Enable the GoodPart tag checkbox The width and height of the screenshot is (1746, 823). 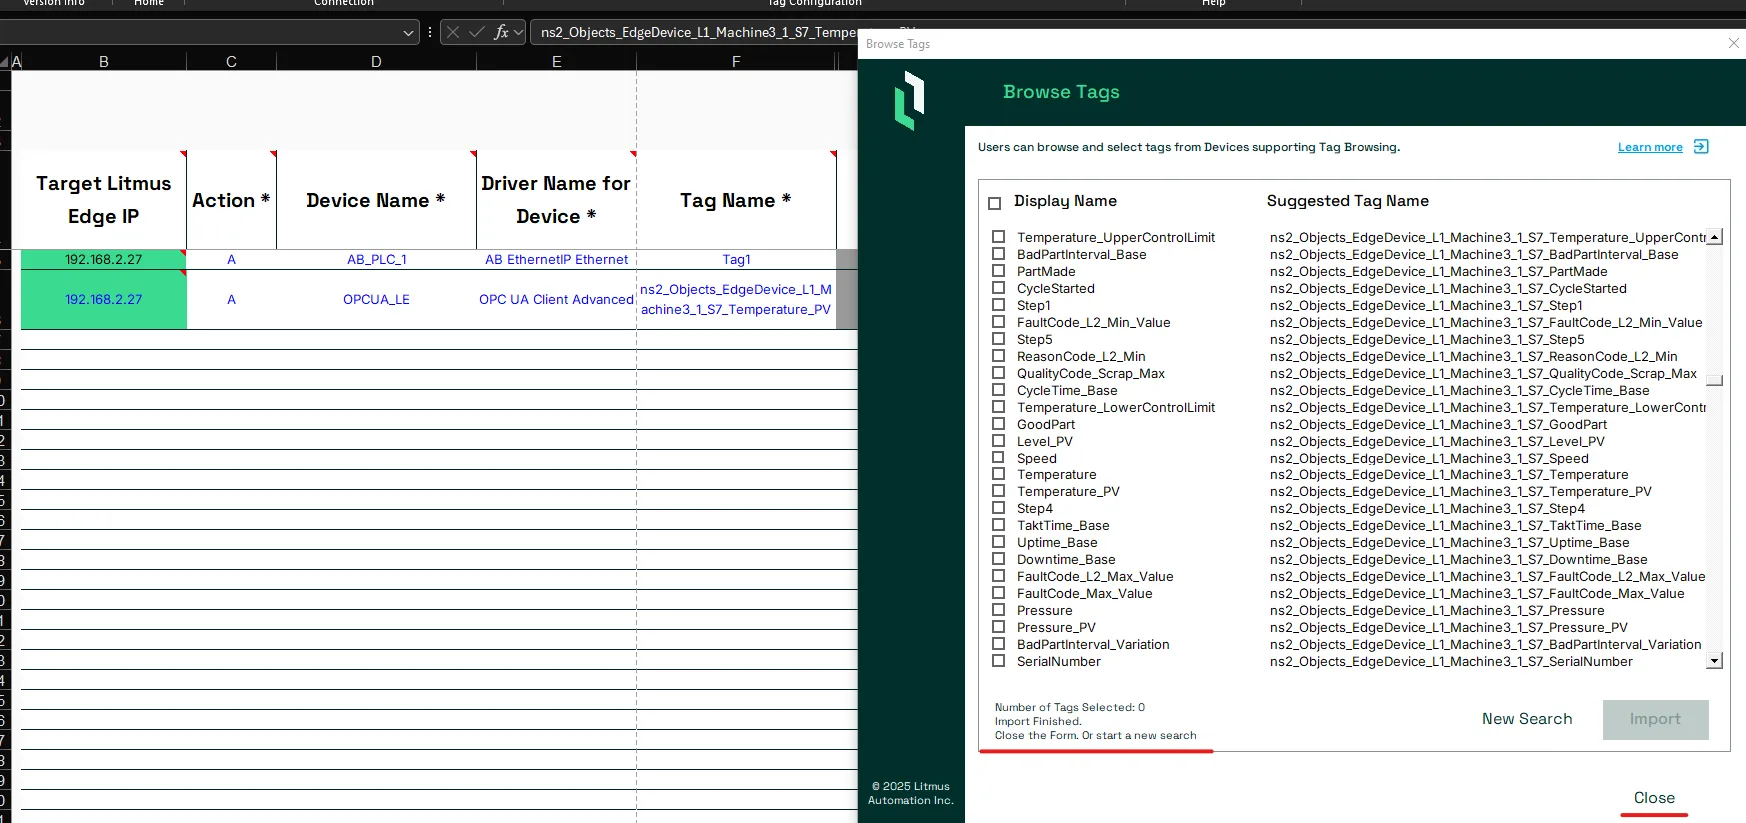click(998, 424)
